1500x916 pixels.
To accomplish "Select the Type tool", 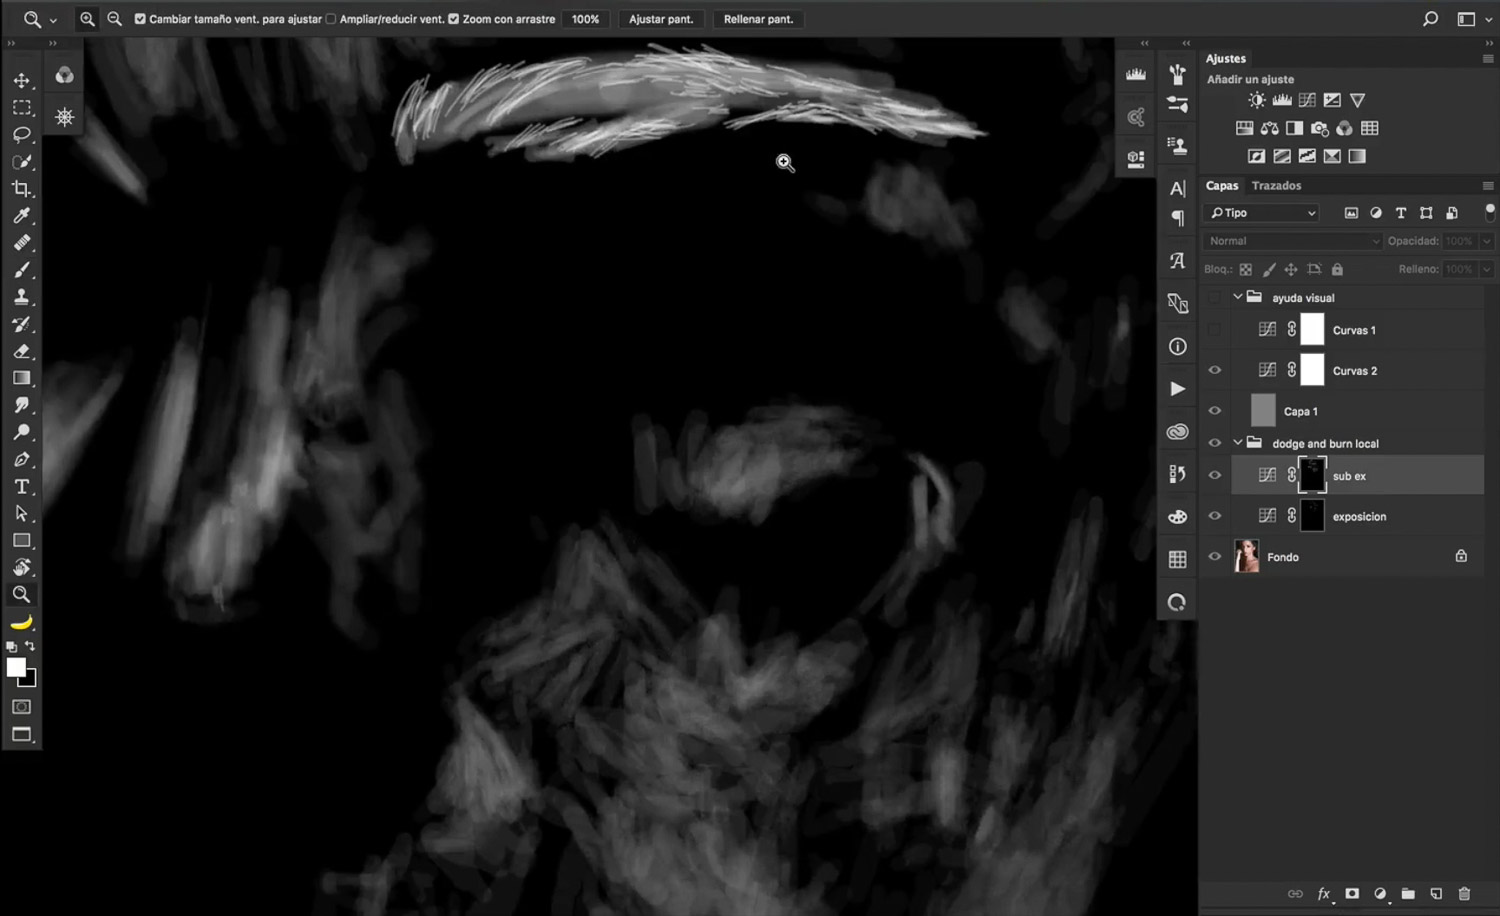I will point(21,486).
